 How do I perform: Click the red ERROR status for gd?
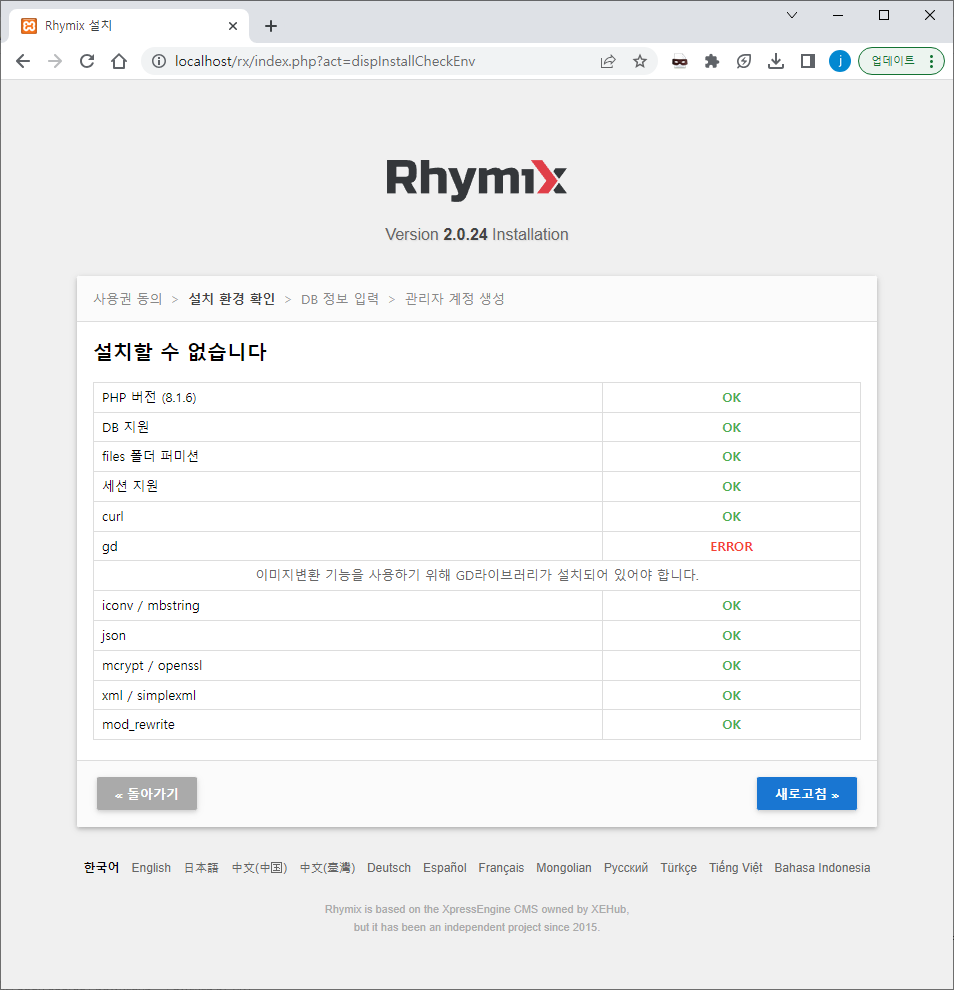pyautogui.click(x=731, y=547)
